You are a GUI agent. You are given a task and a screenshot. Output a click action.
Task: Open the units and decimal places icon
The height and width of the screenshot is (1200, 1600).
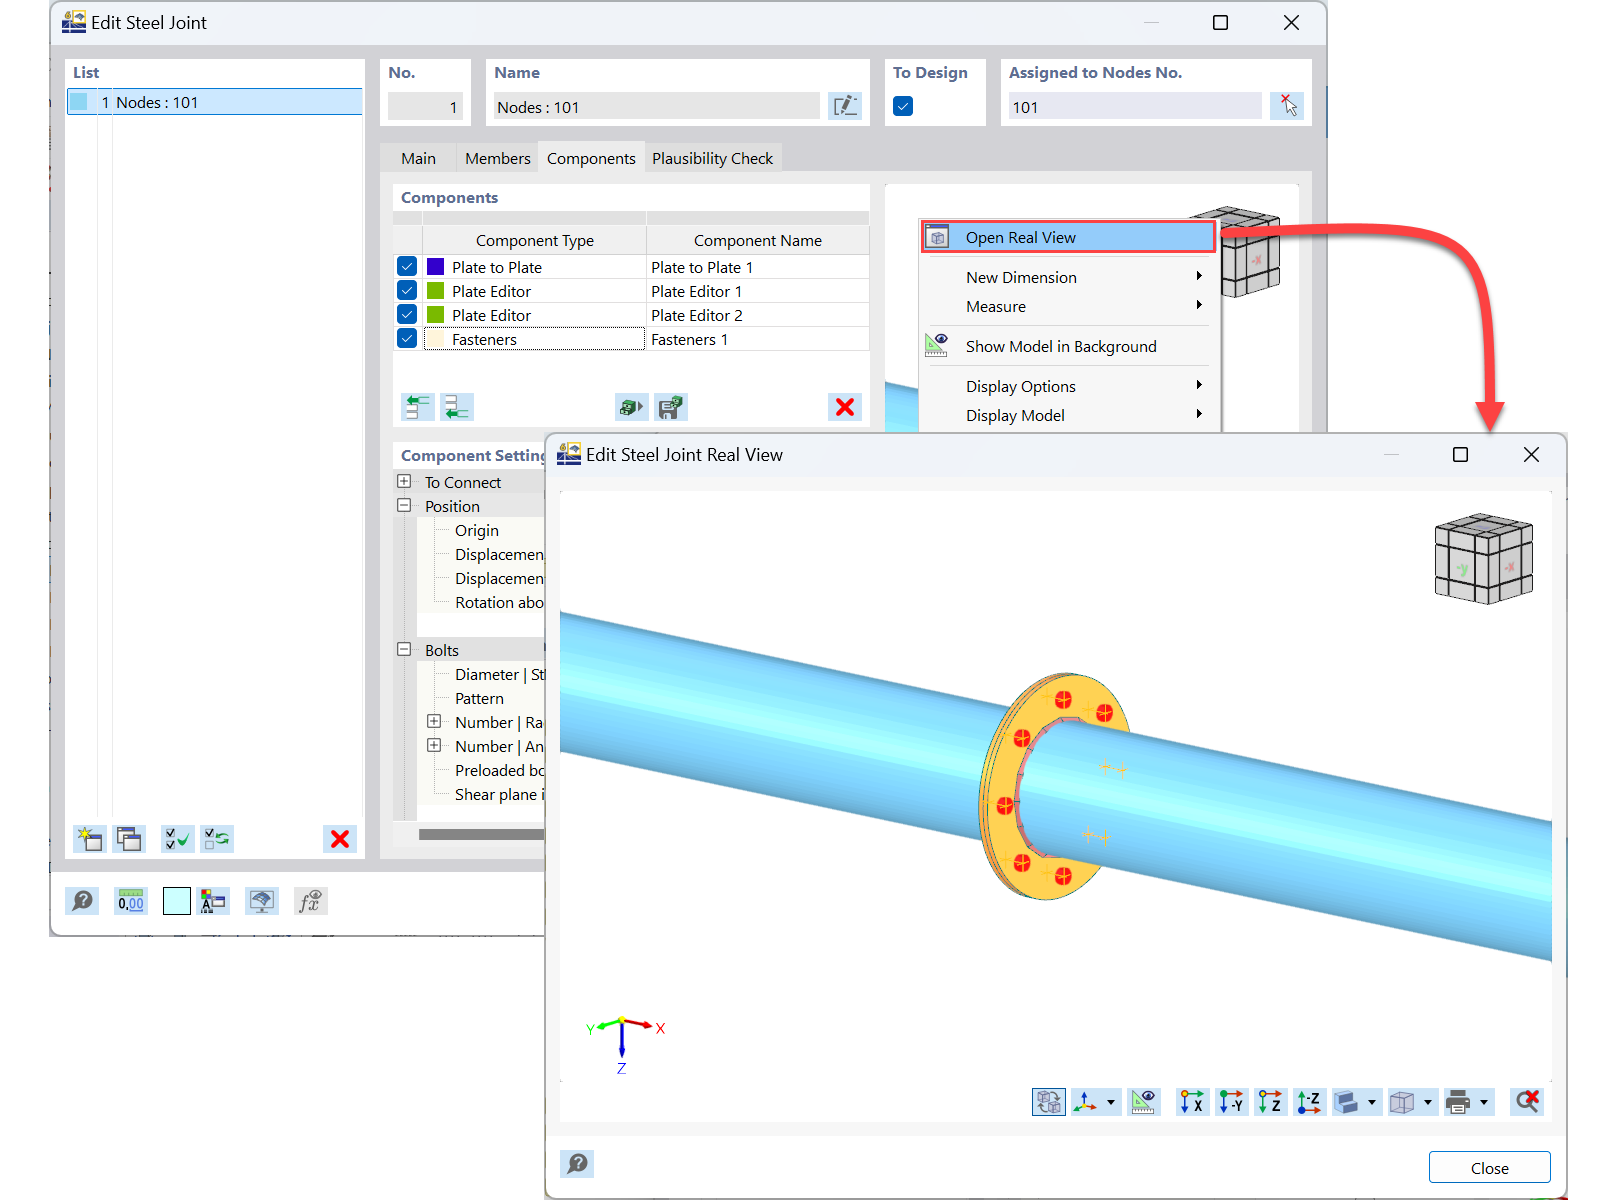tap(131, 901)
